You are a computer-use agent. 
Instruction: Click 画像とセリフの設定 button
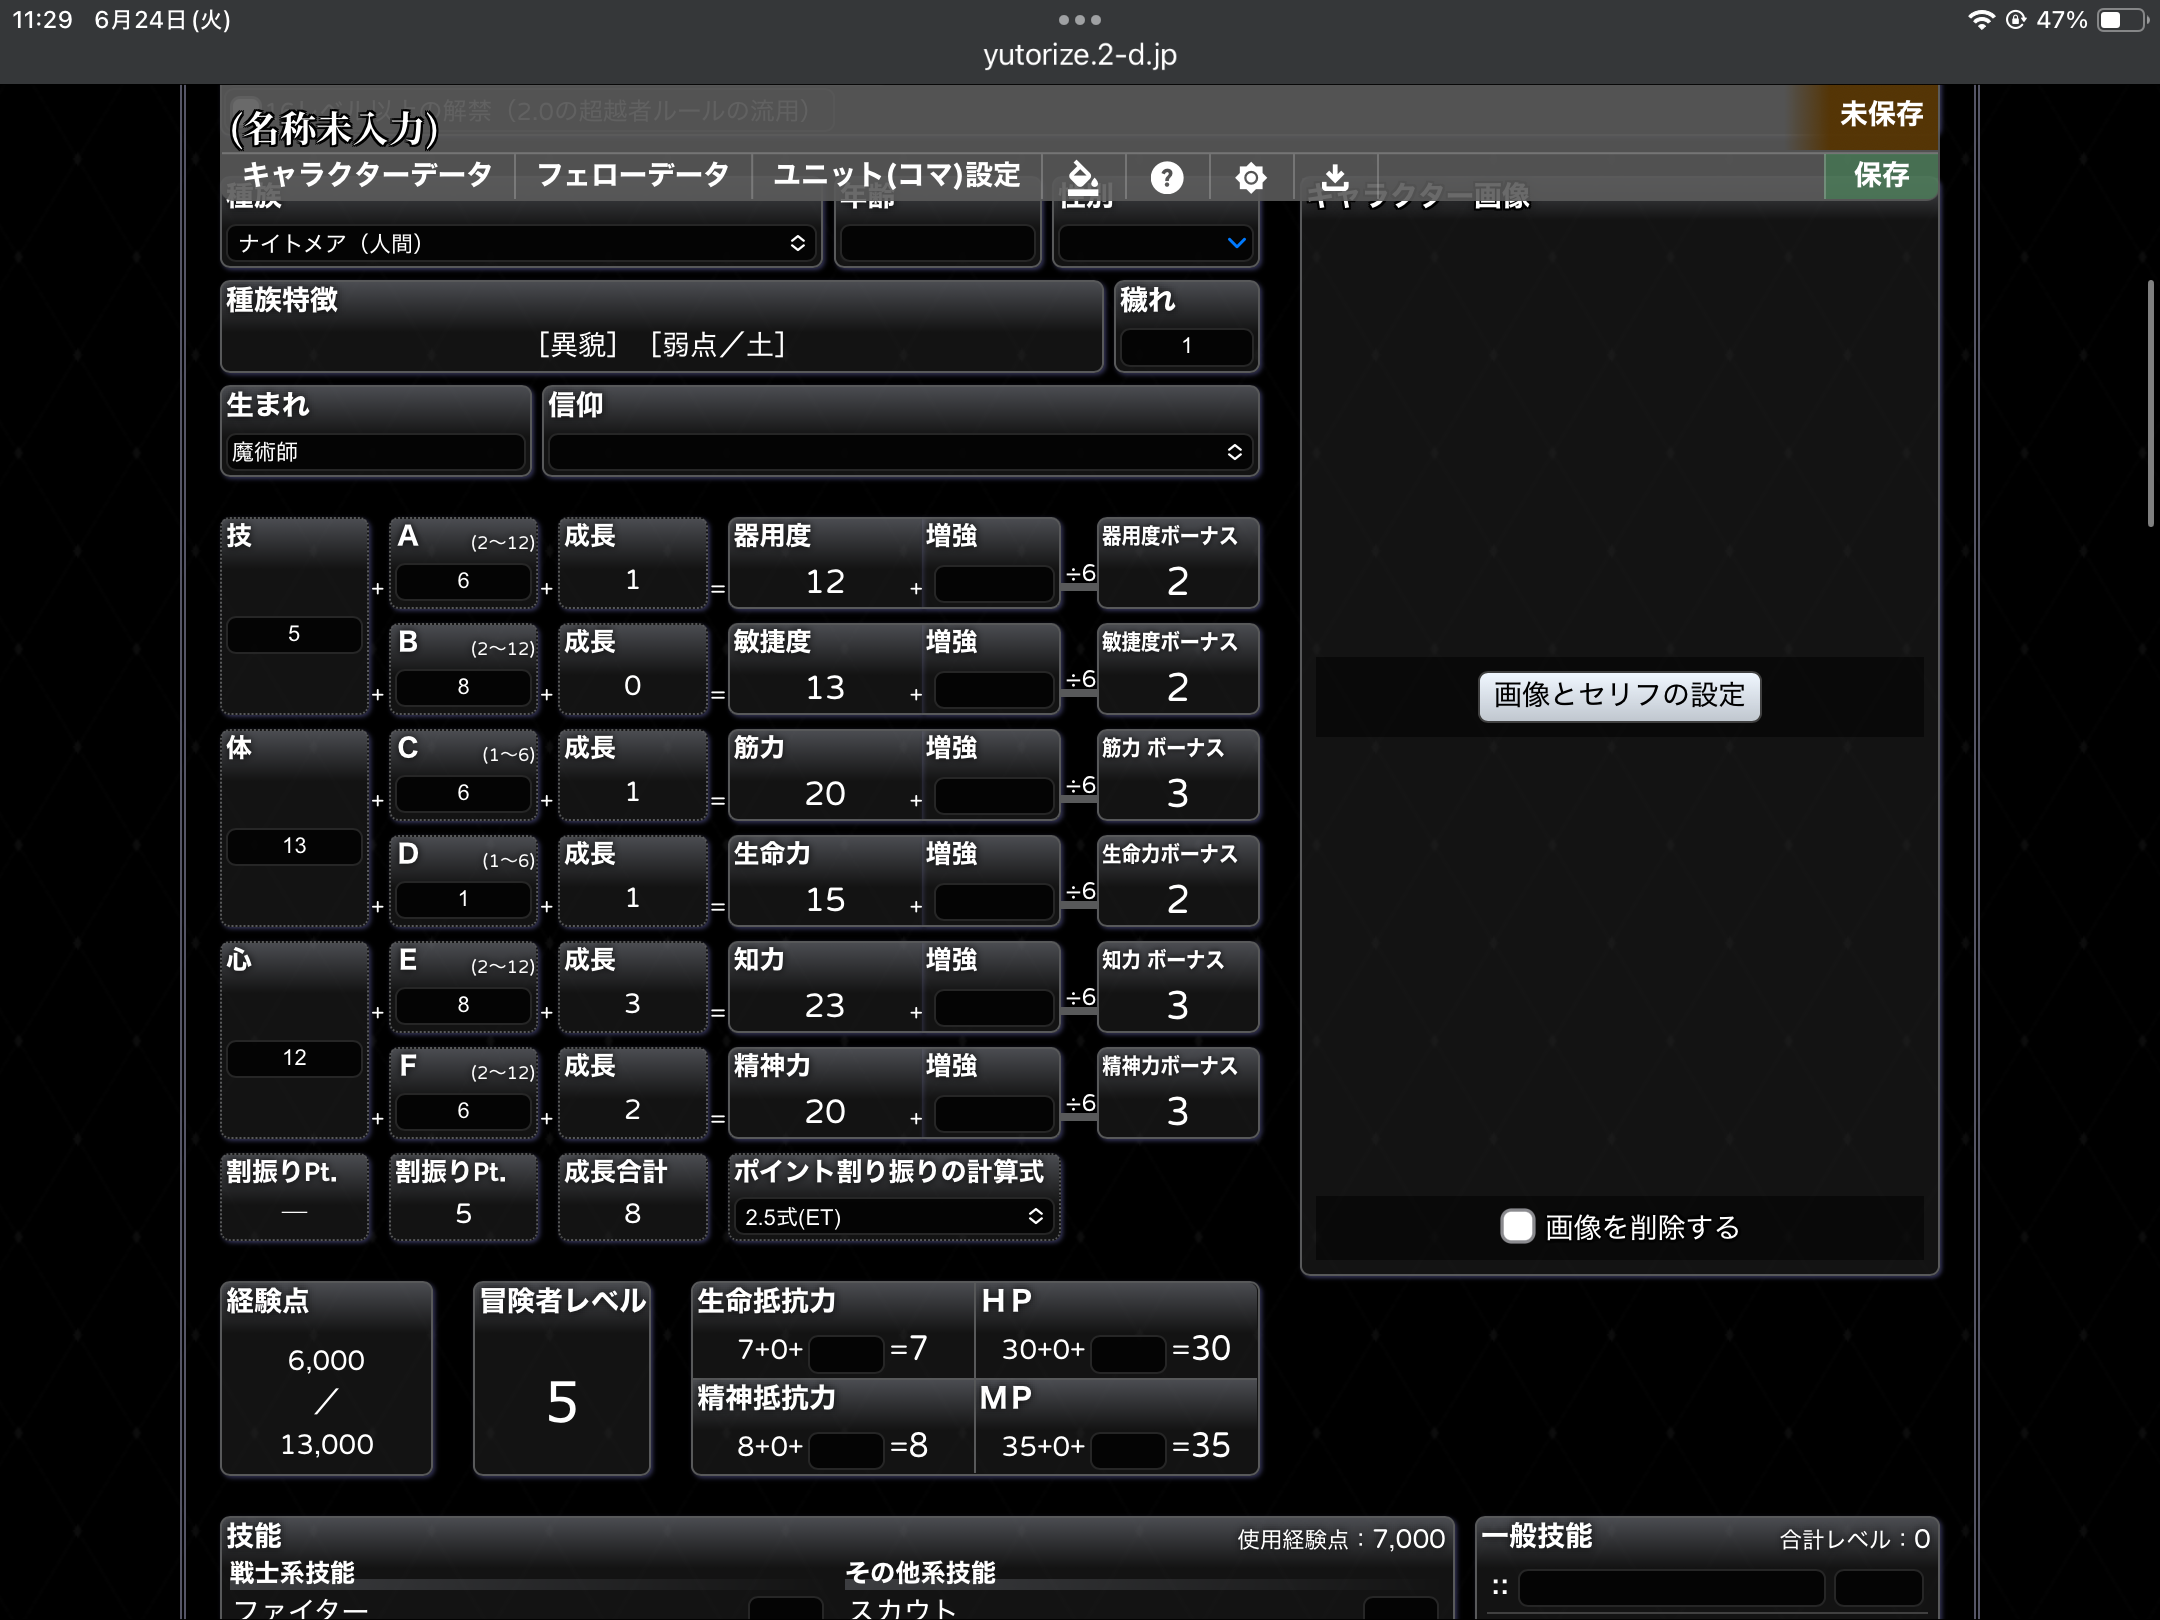(x=1618, y=695)
